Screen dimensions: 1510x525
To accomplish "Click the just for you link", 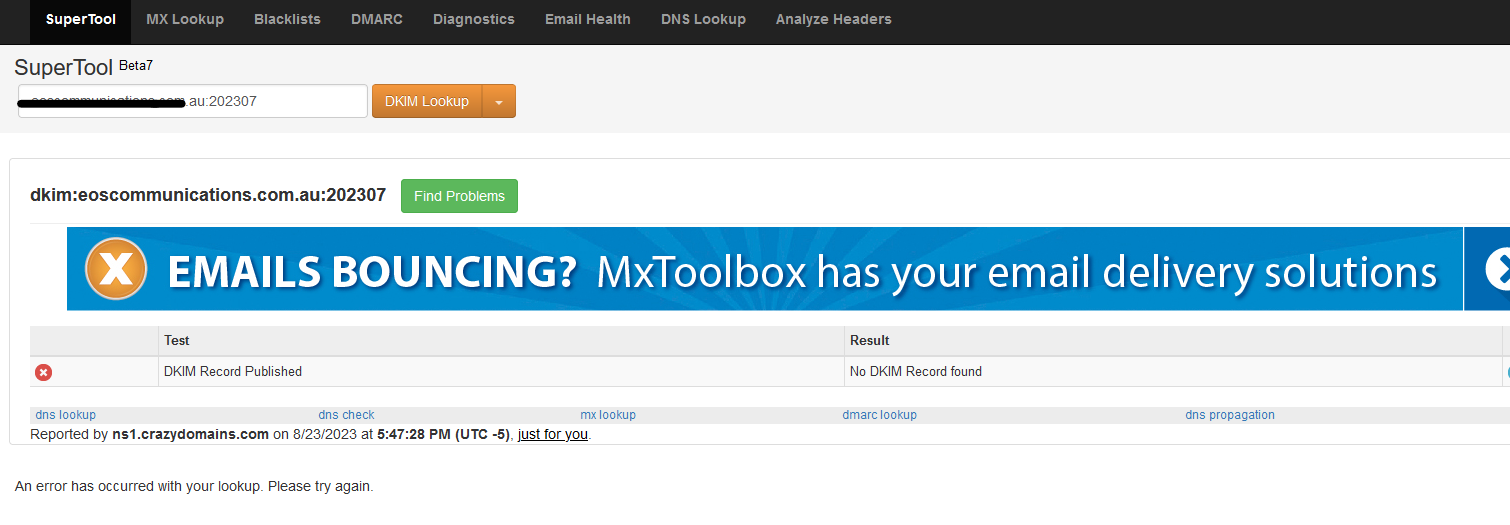I will (553, 434).
